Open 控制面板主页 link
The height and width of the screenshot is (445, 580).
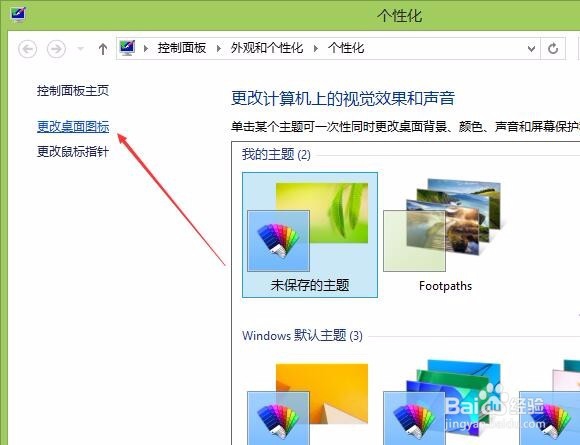click(x=73, y=91)
